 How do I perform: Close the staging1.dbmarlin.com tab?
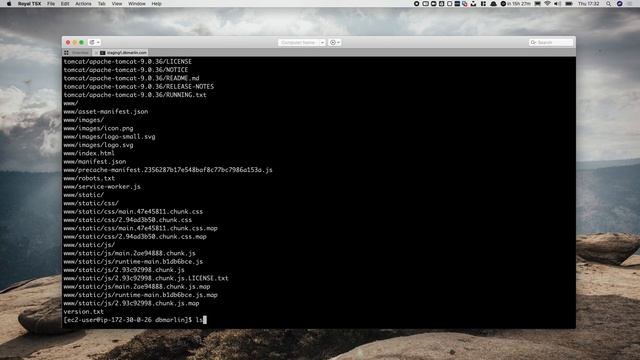pos(96,53)
